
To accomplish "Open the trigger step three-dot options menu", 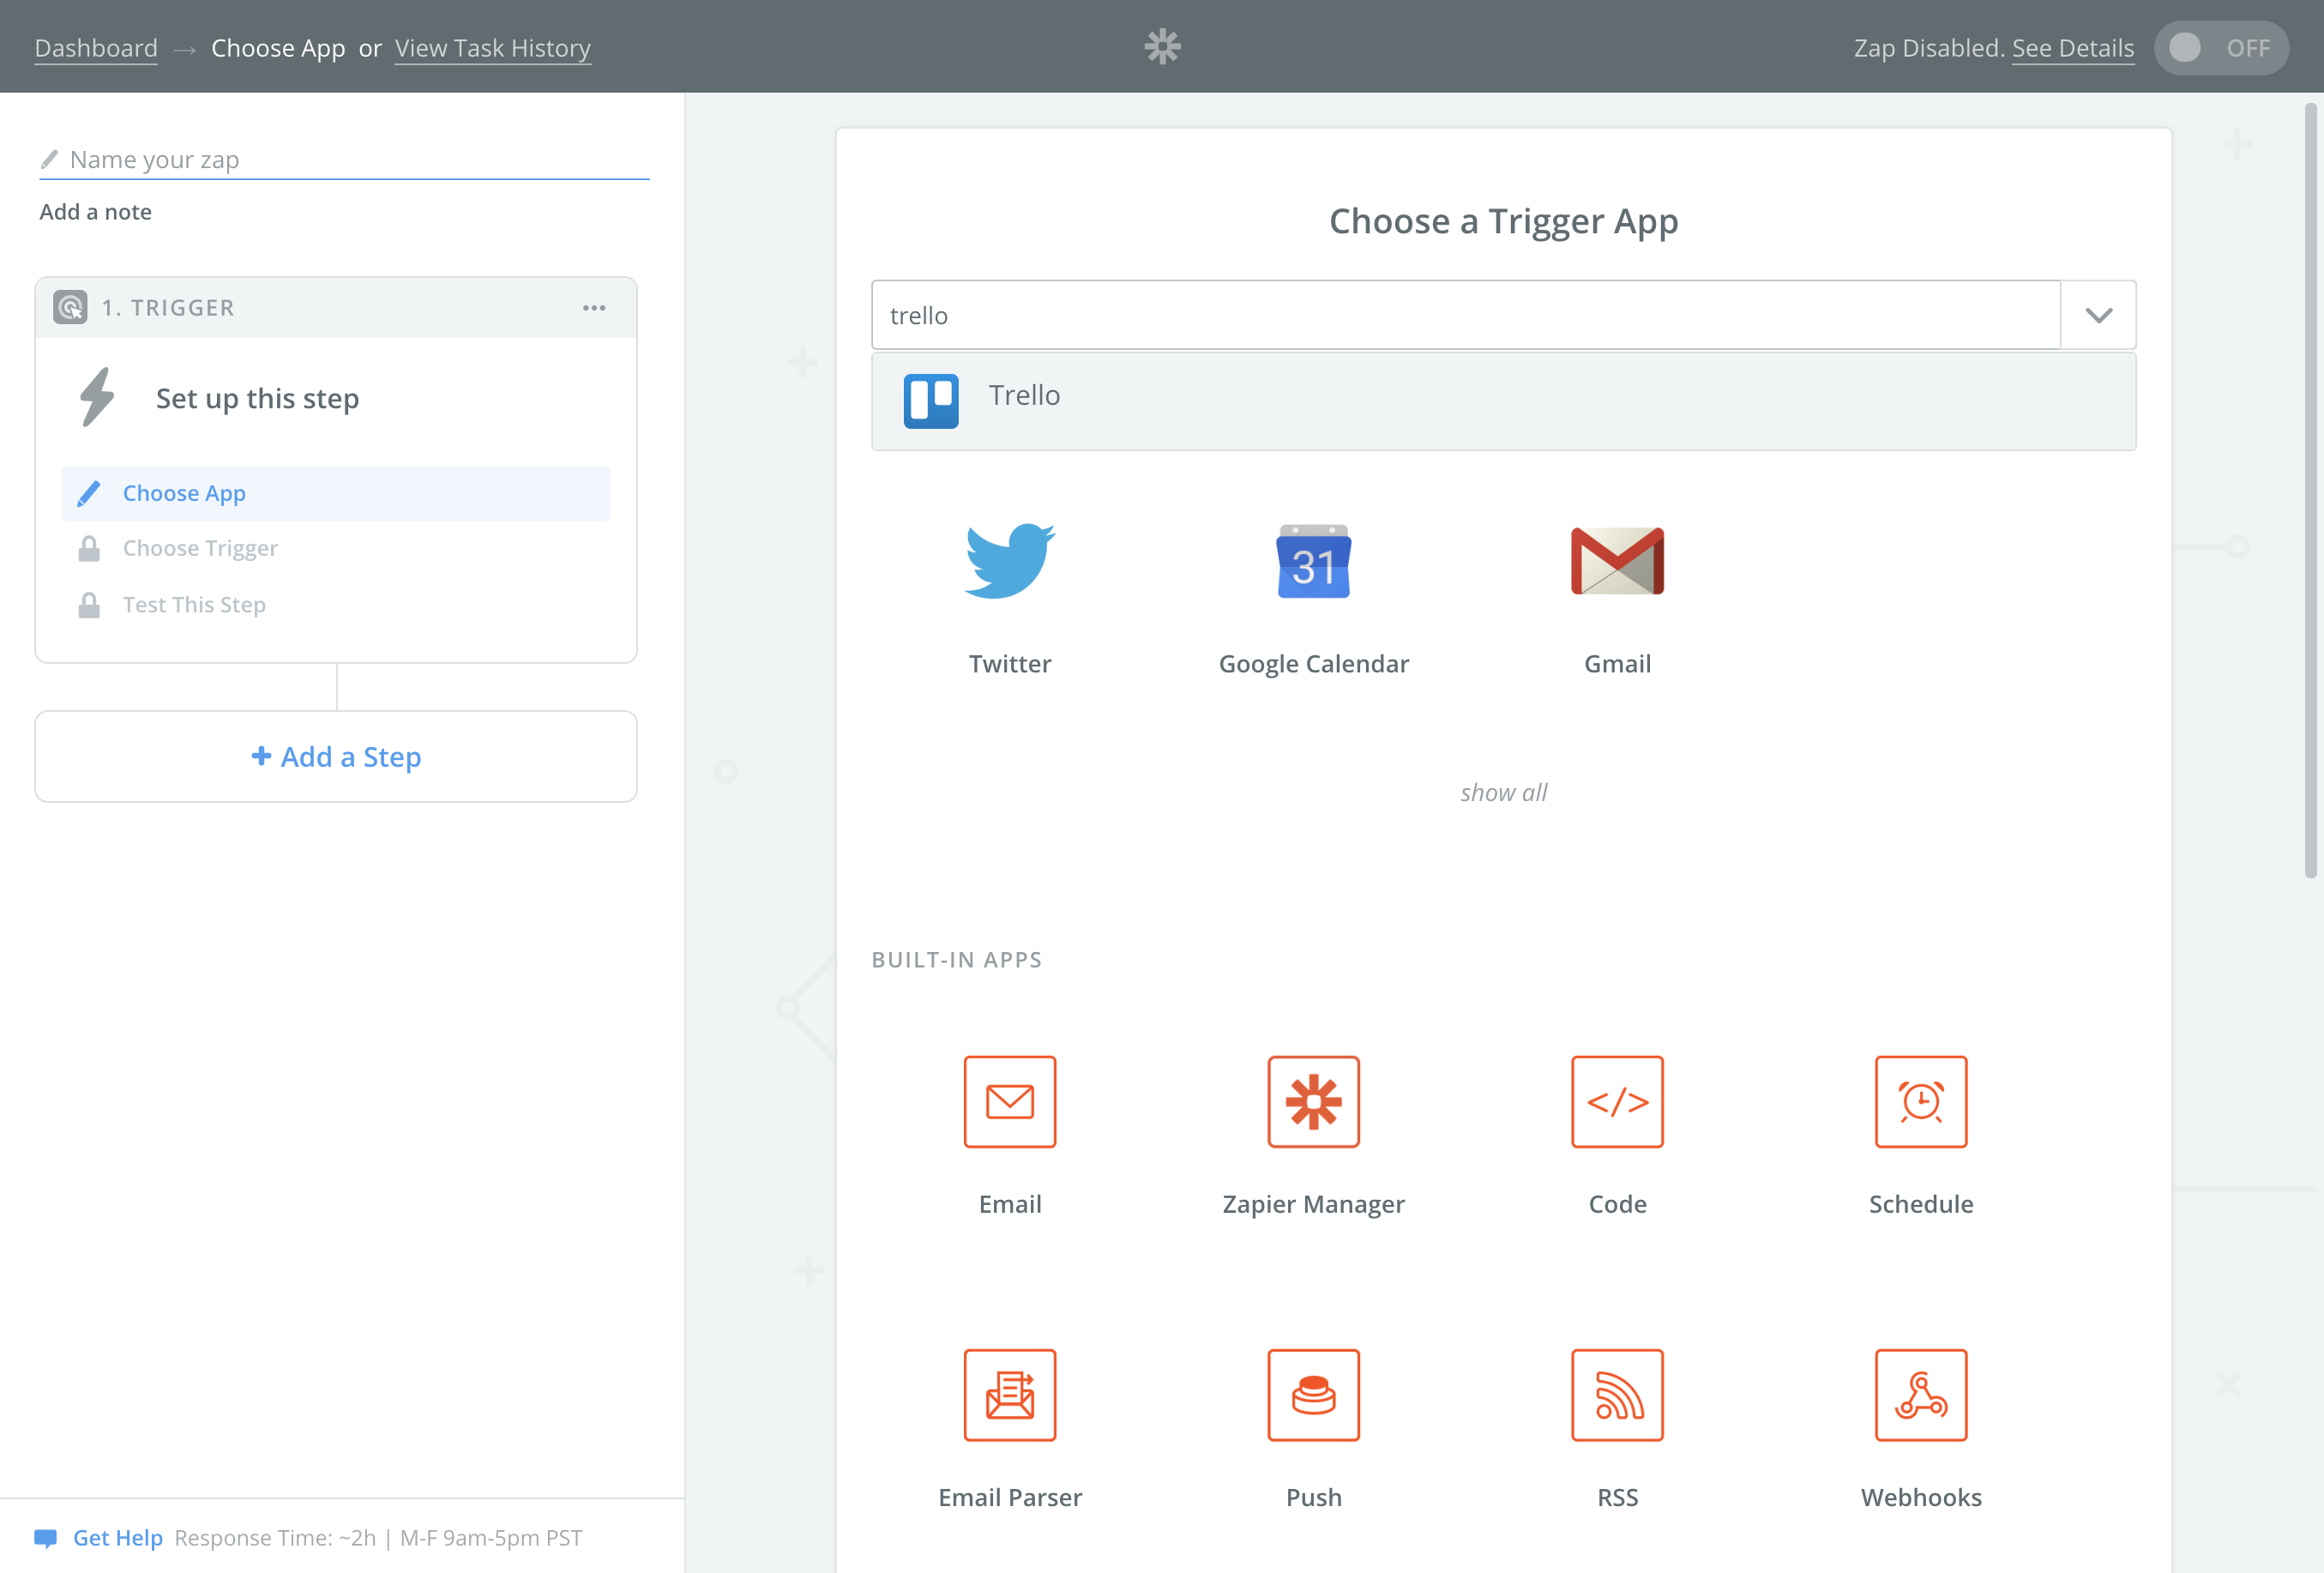I will pos(594,308).
